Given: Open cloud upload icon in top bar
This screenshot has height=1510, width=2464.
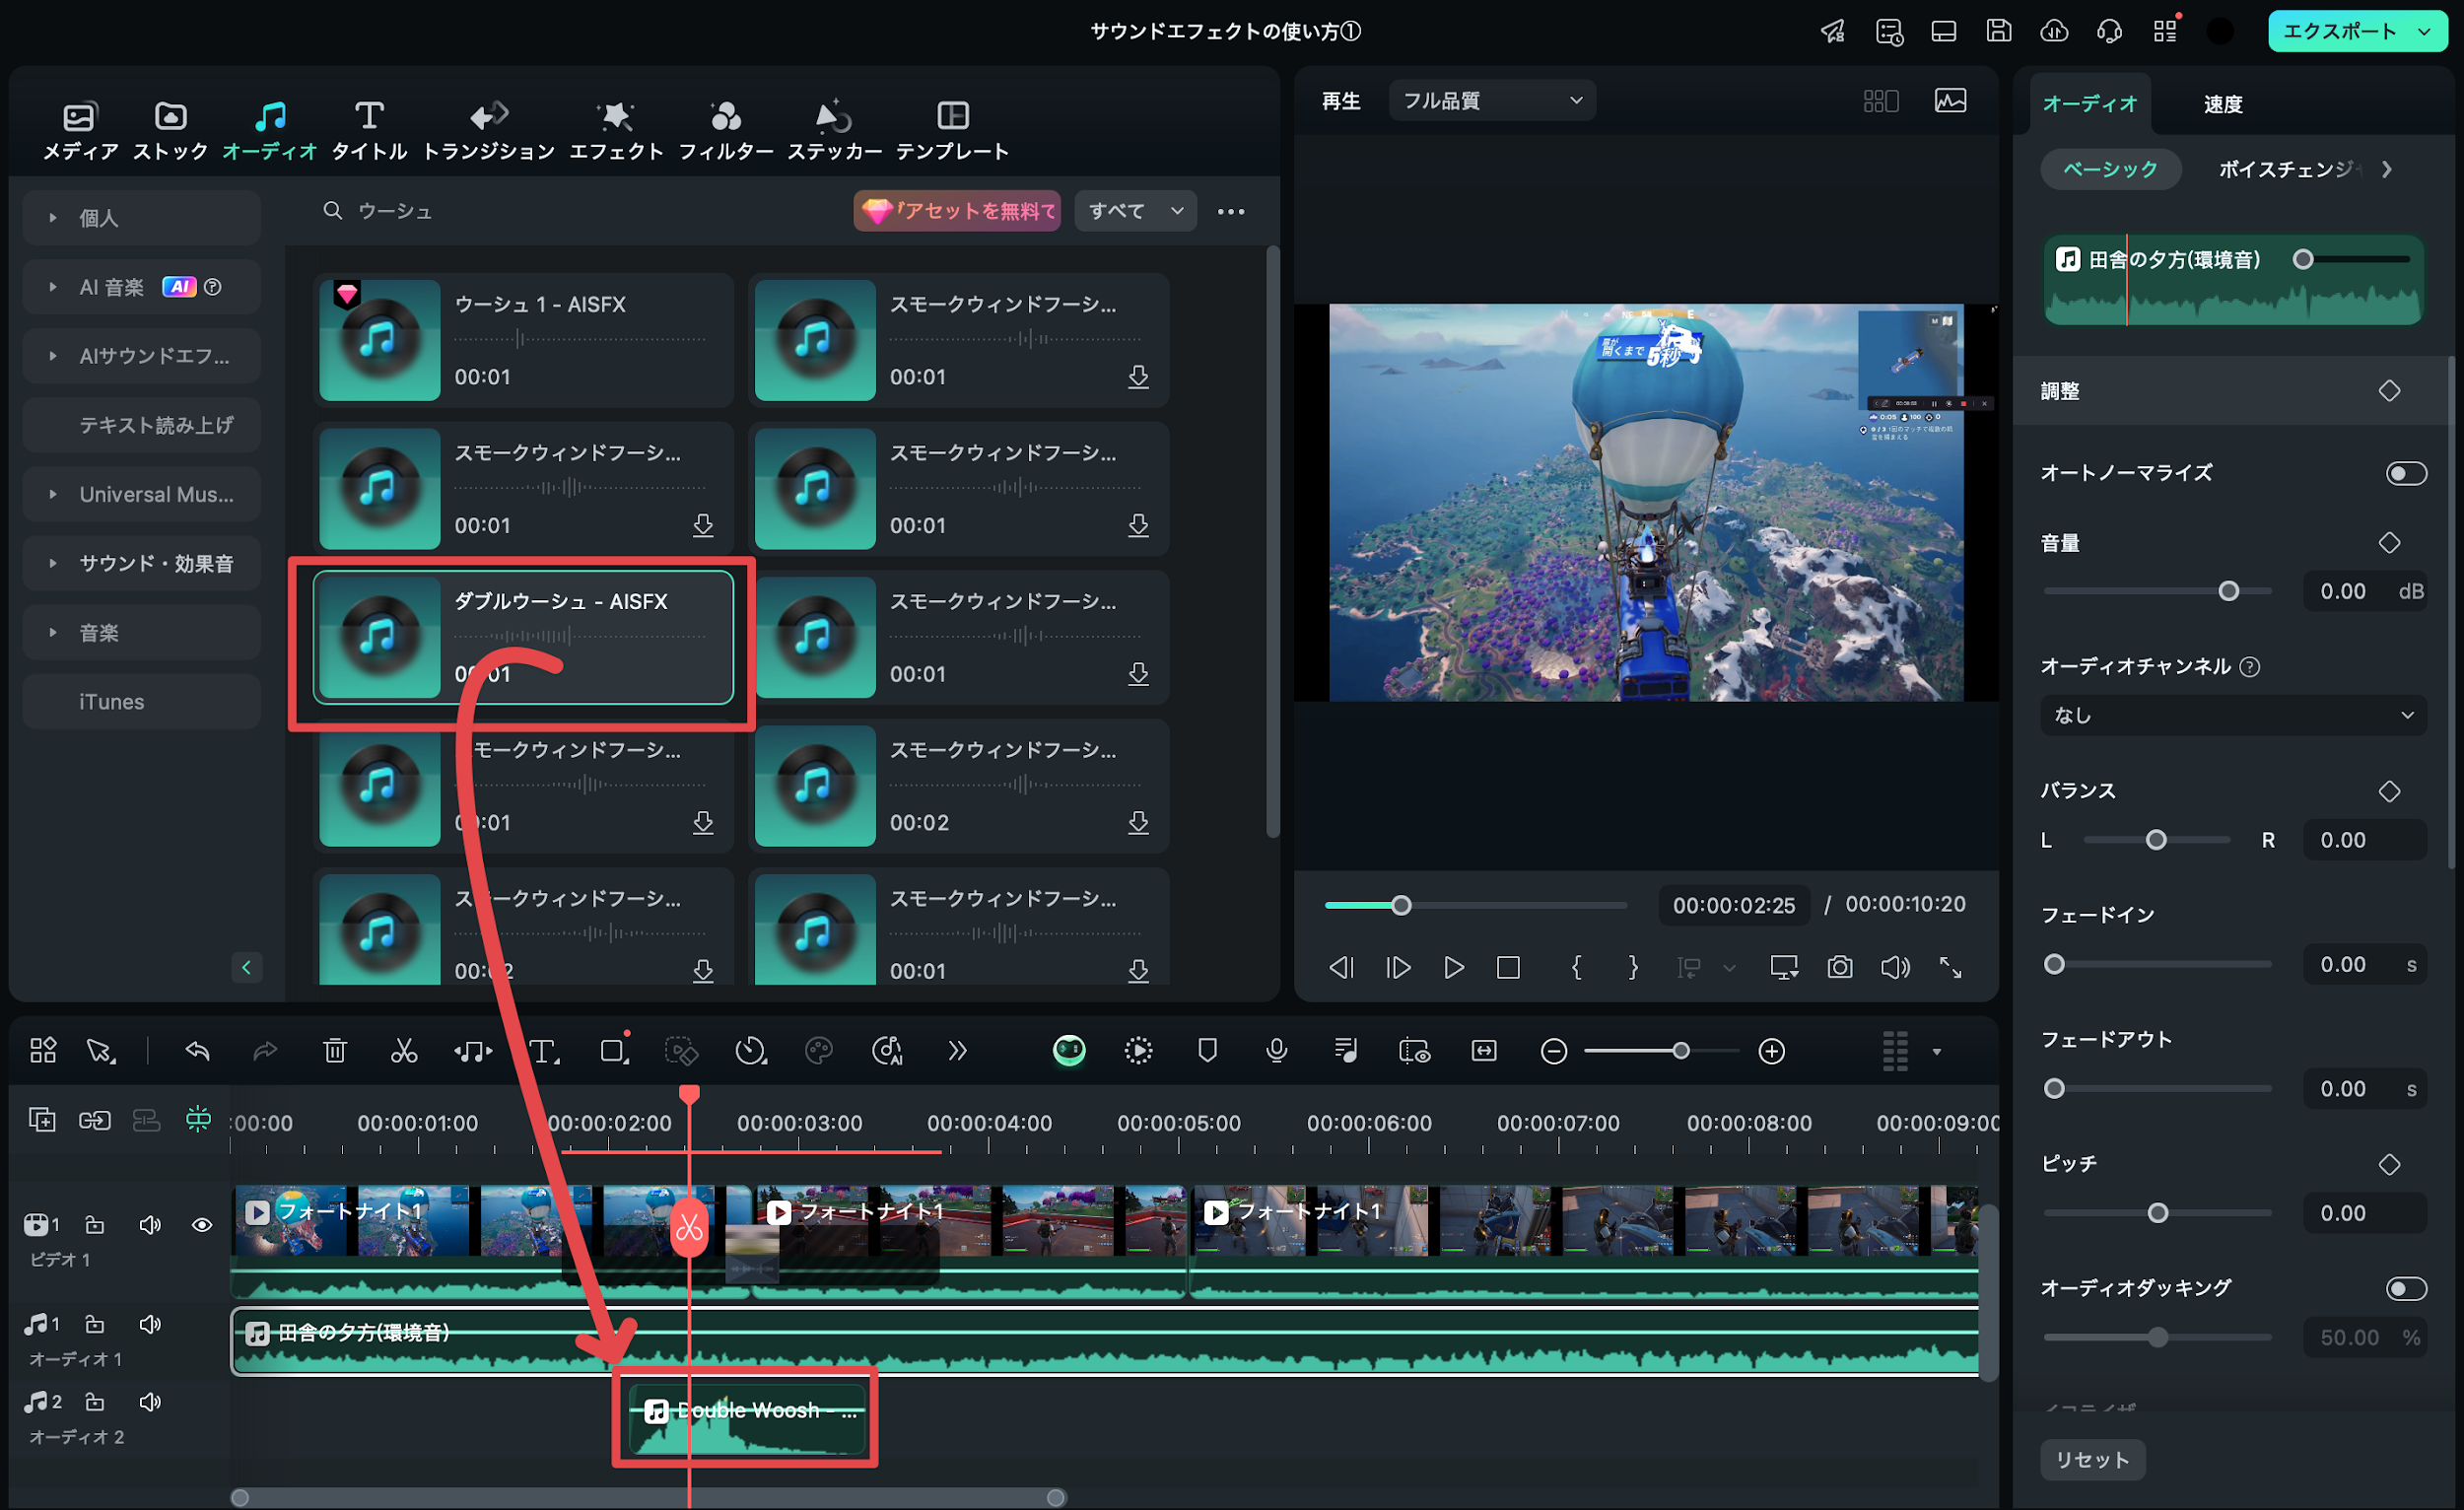Looking at the screenshot, I should 2054,31.
